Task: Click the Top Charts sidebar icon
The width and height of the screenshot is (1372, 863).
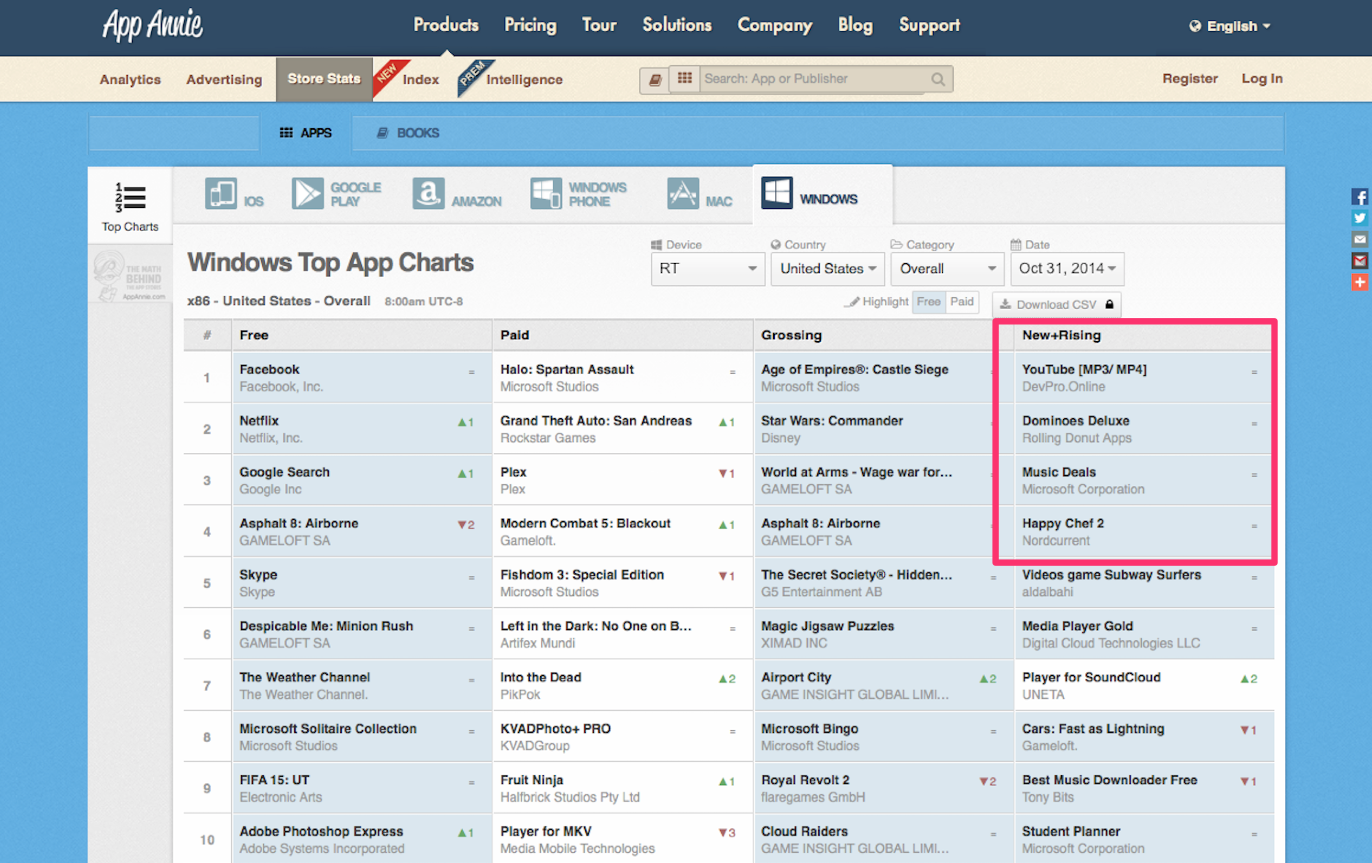Action: [130, 207]
